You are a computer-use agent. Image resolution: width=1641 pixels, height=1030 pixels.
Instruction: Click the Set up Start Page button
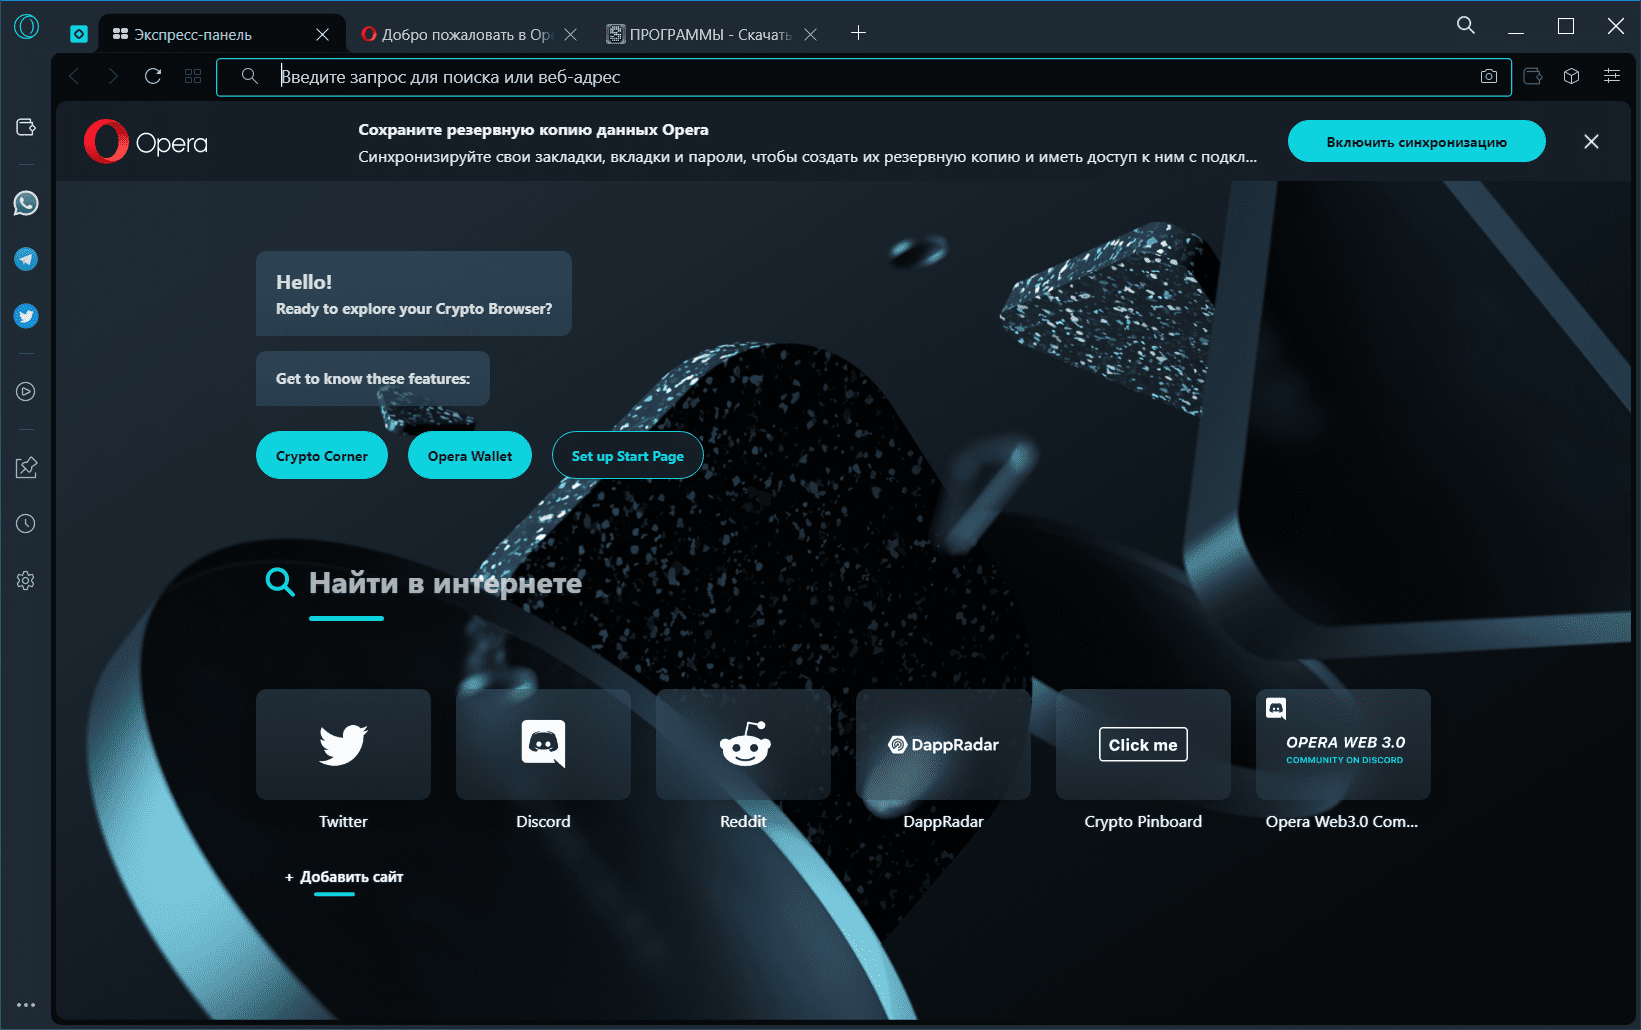point(628,456)
